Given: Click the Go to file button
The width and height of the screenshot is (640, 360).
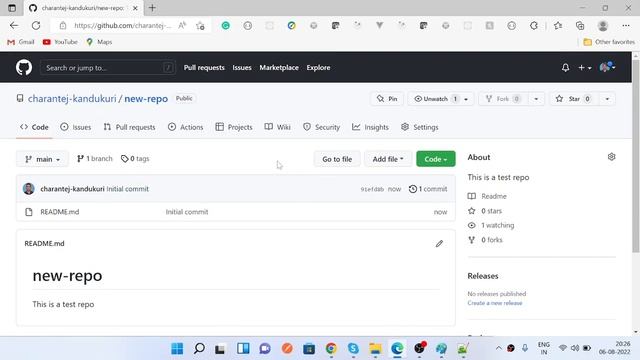Looking at the screenshot, I should 337,159.
